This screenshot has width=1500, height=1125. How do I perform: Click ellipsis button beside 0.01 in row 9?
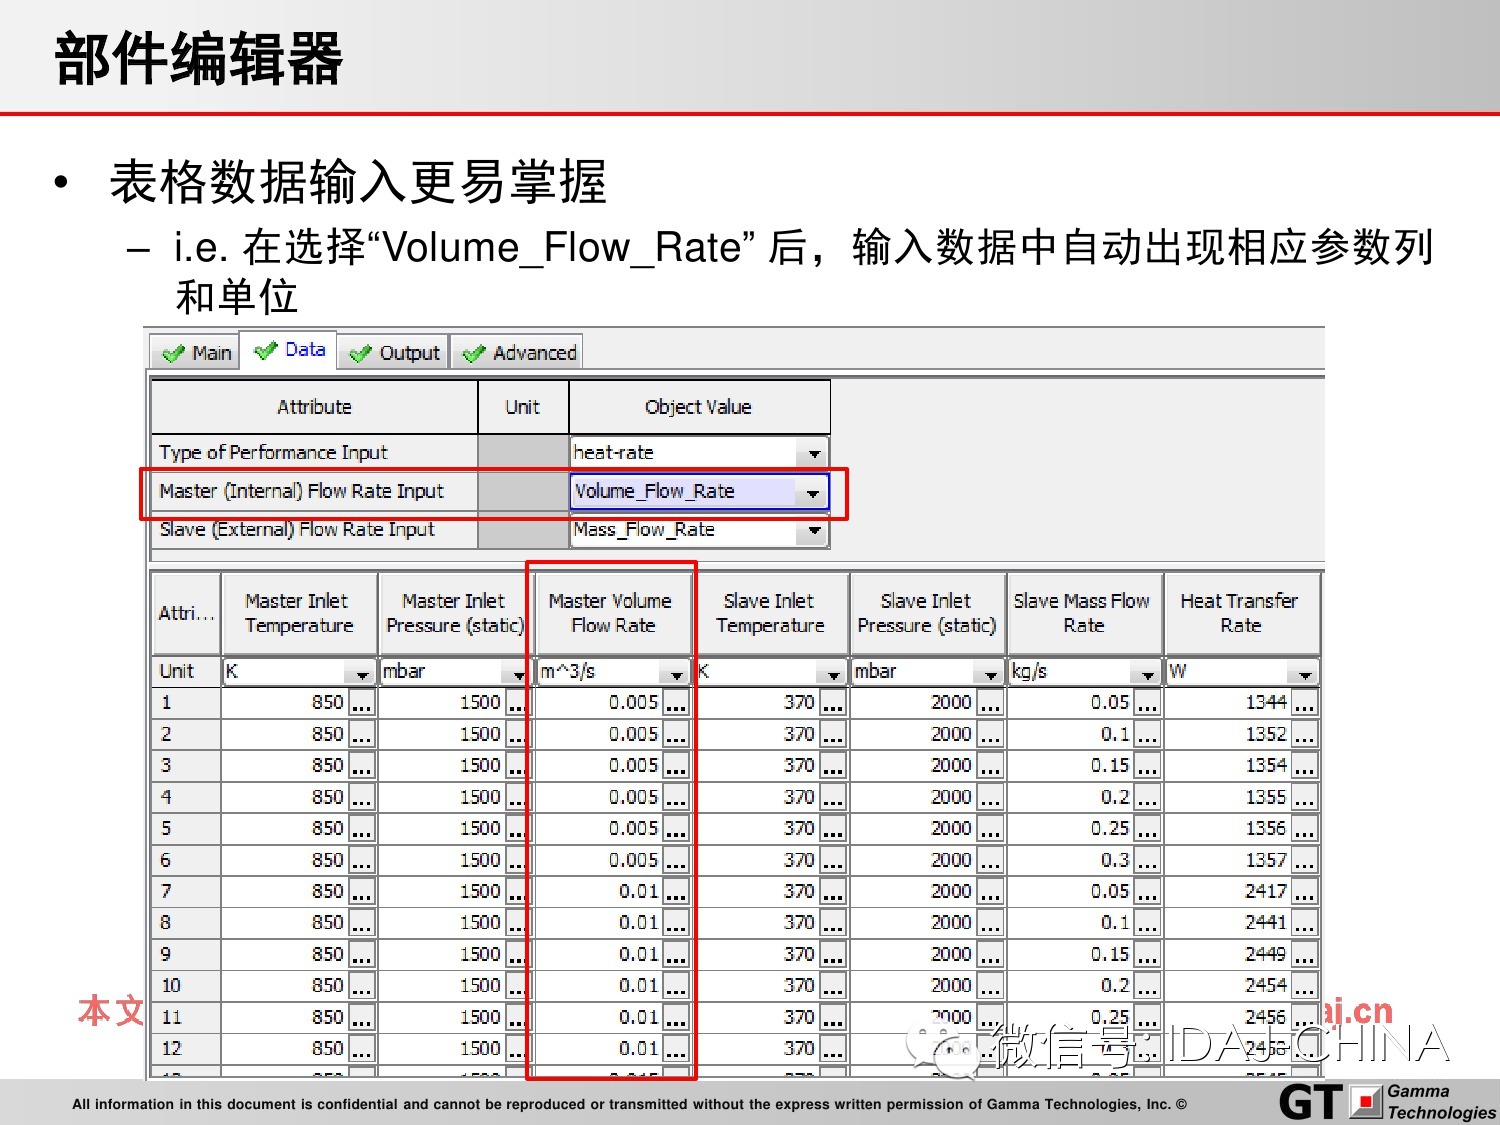677,955
